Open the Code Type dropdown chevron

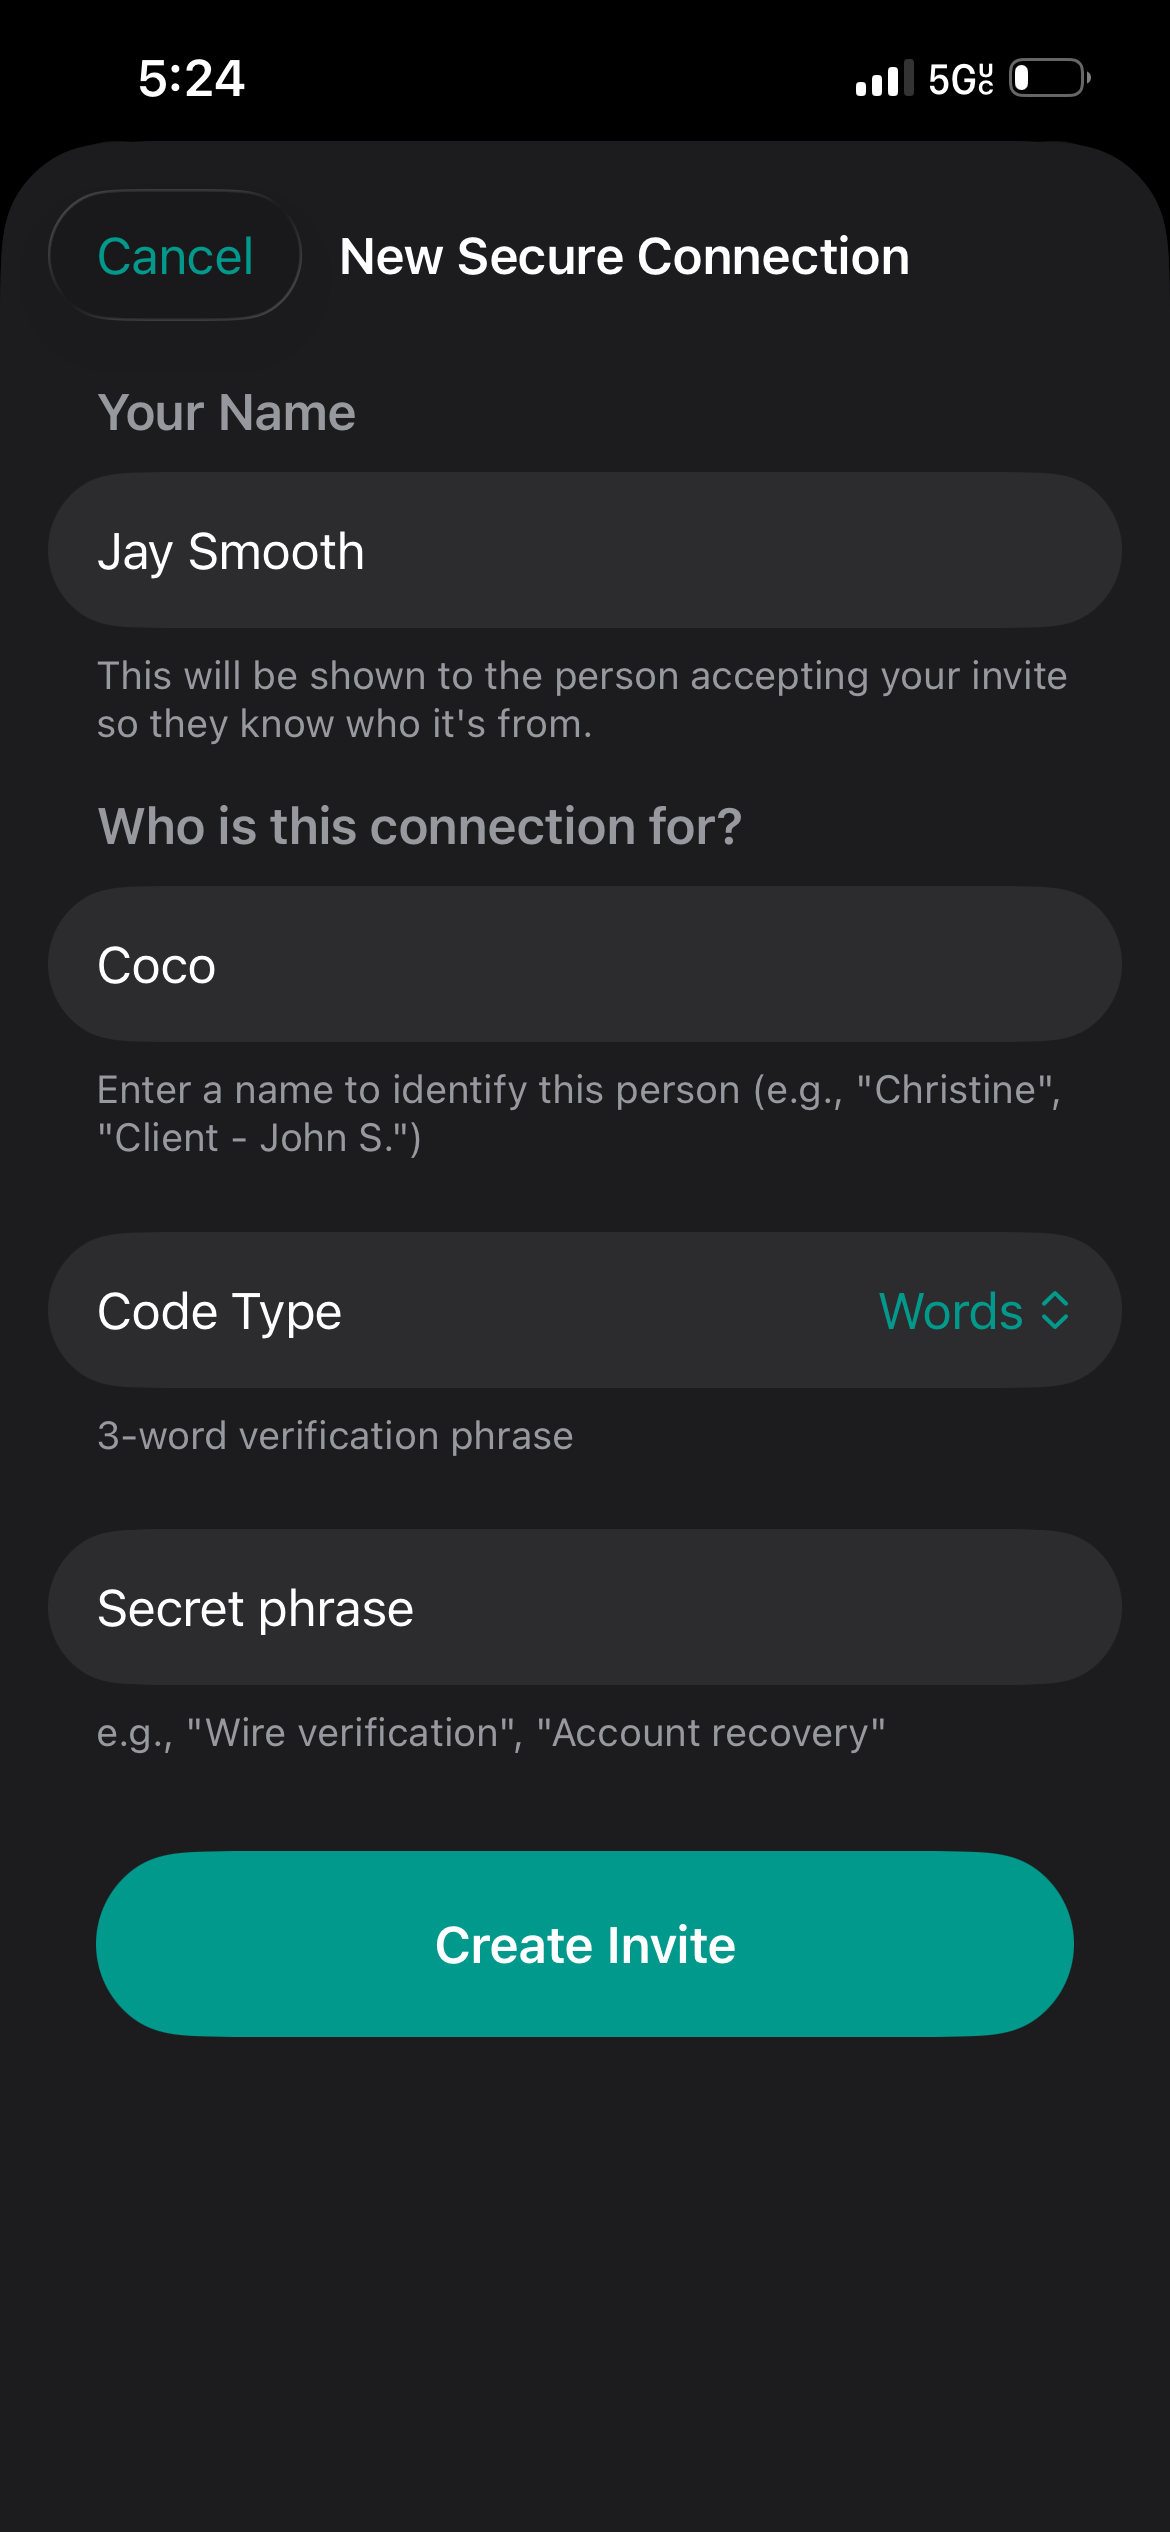(1055, 1310)
